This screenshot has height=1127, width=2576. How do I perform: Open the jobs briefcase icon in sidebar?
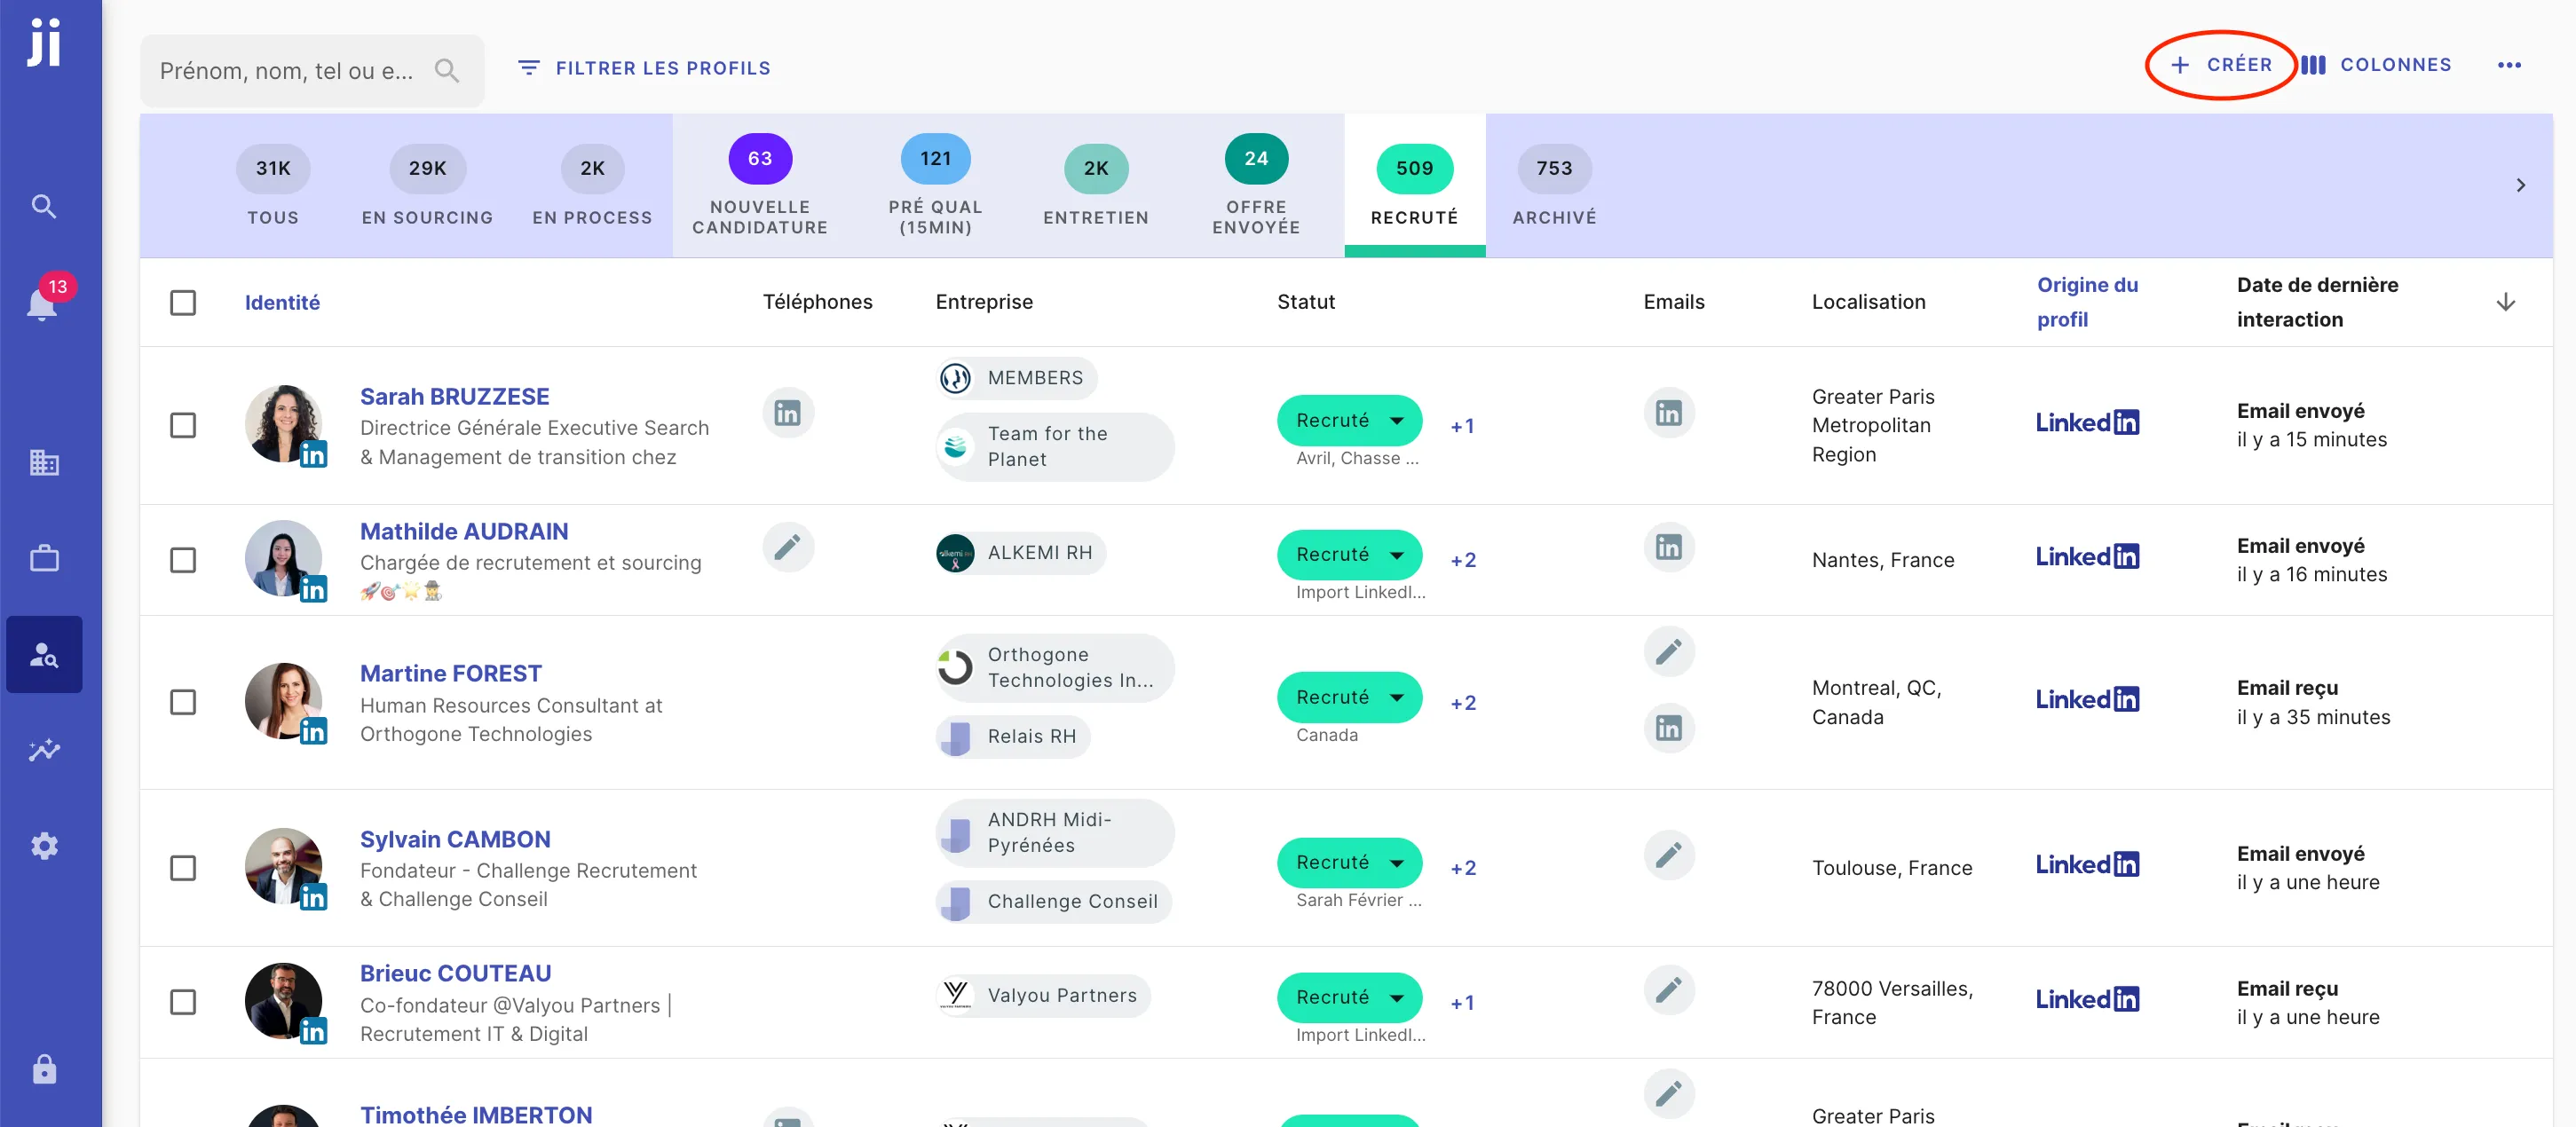(x=43, y=558)
